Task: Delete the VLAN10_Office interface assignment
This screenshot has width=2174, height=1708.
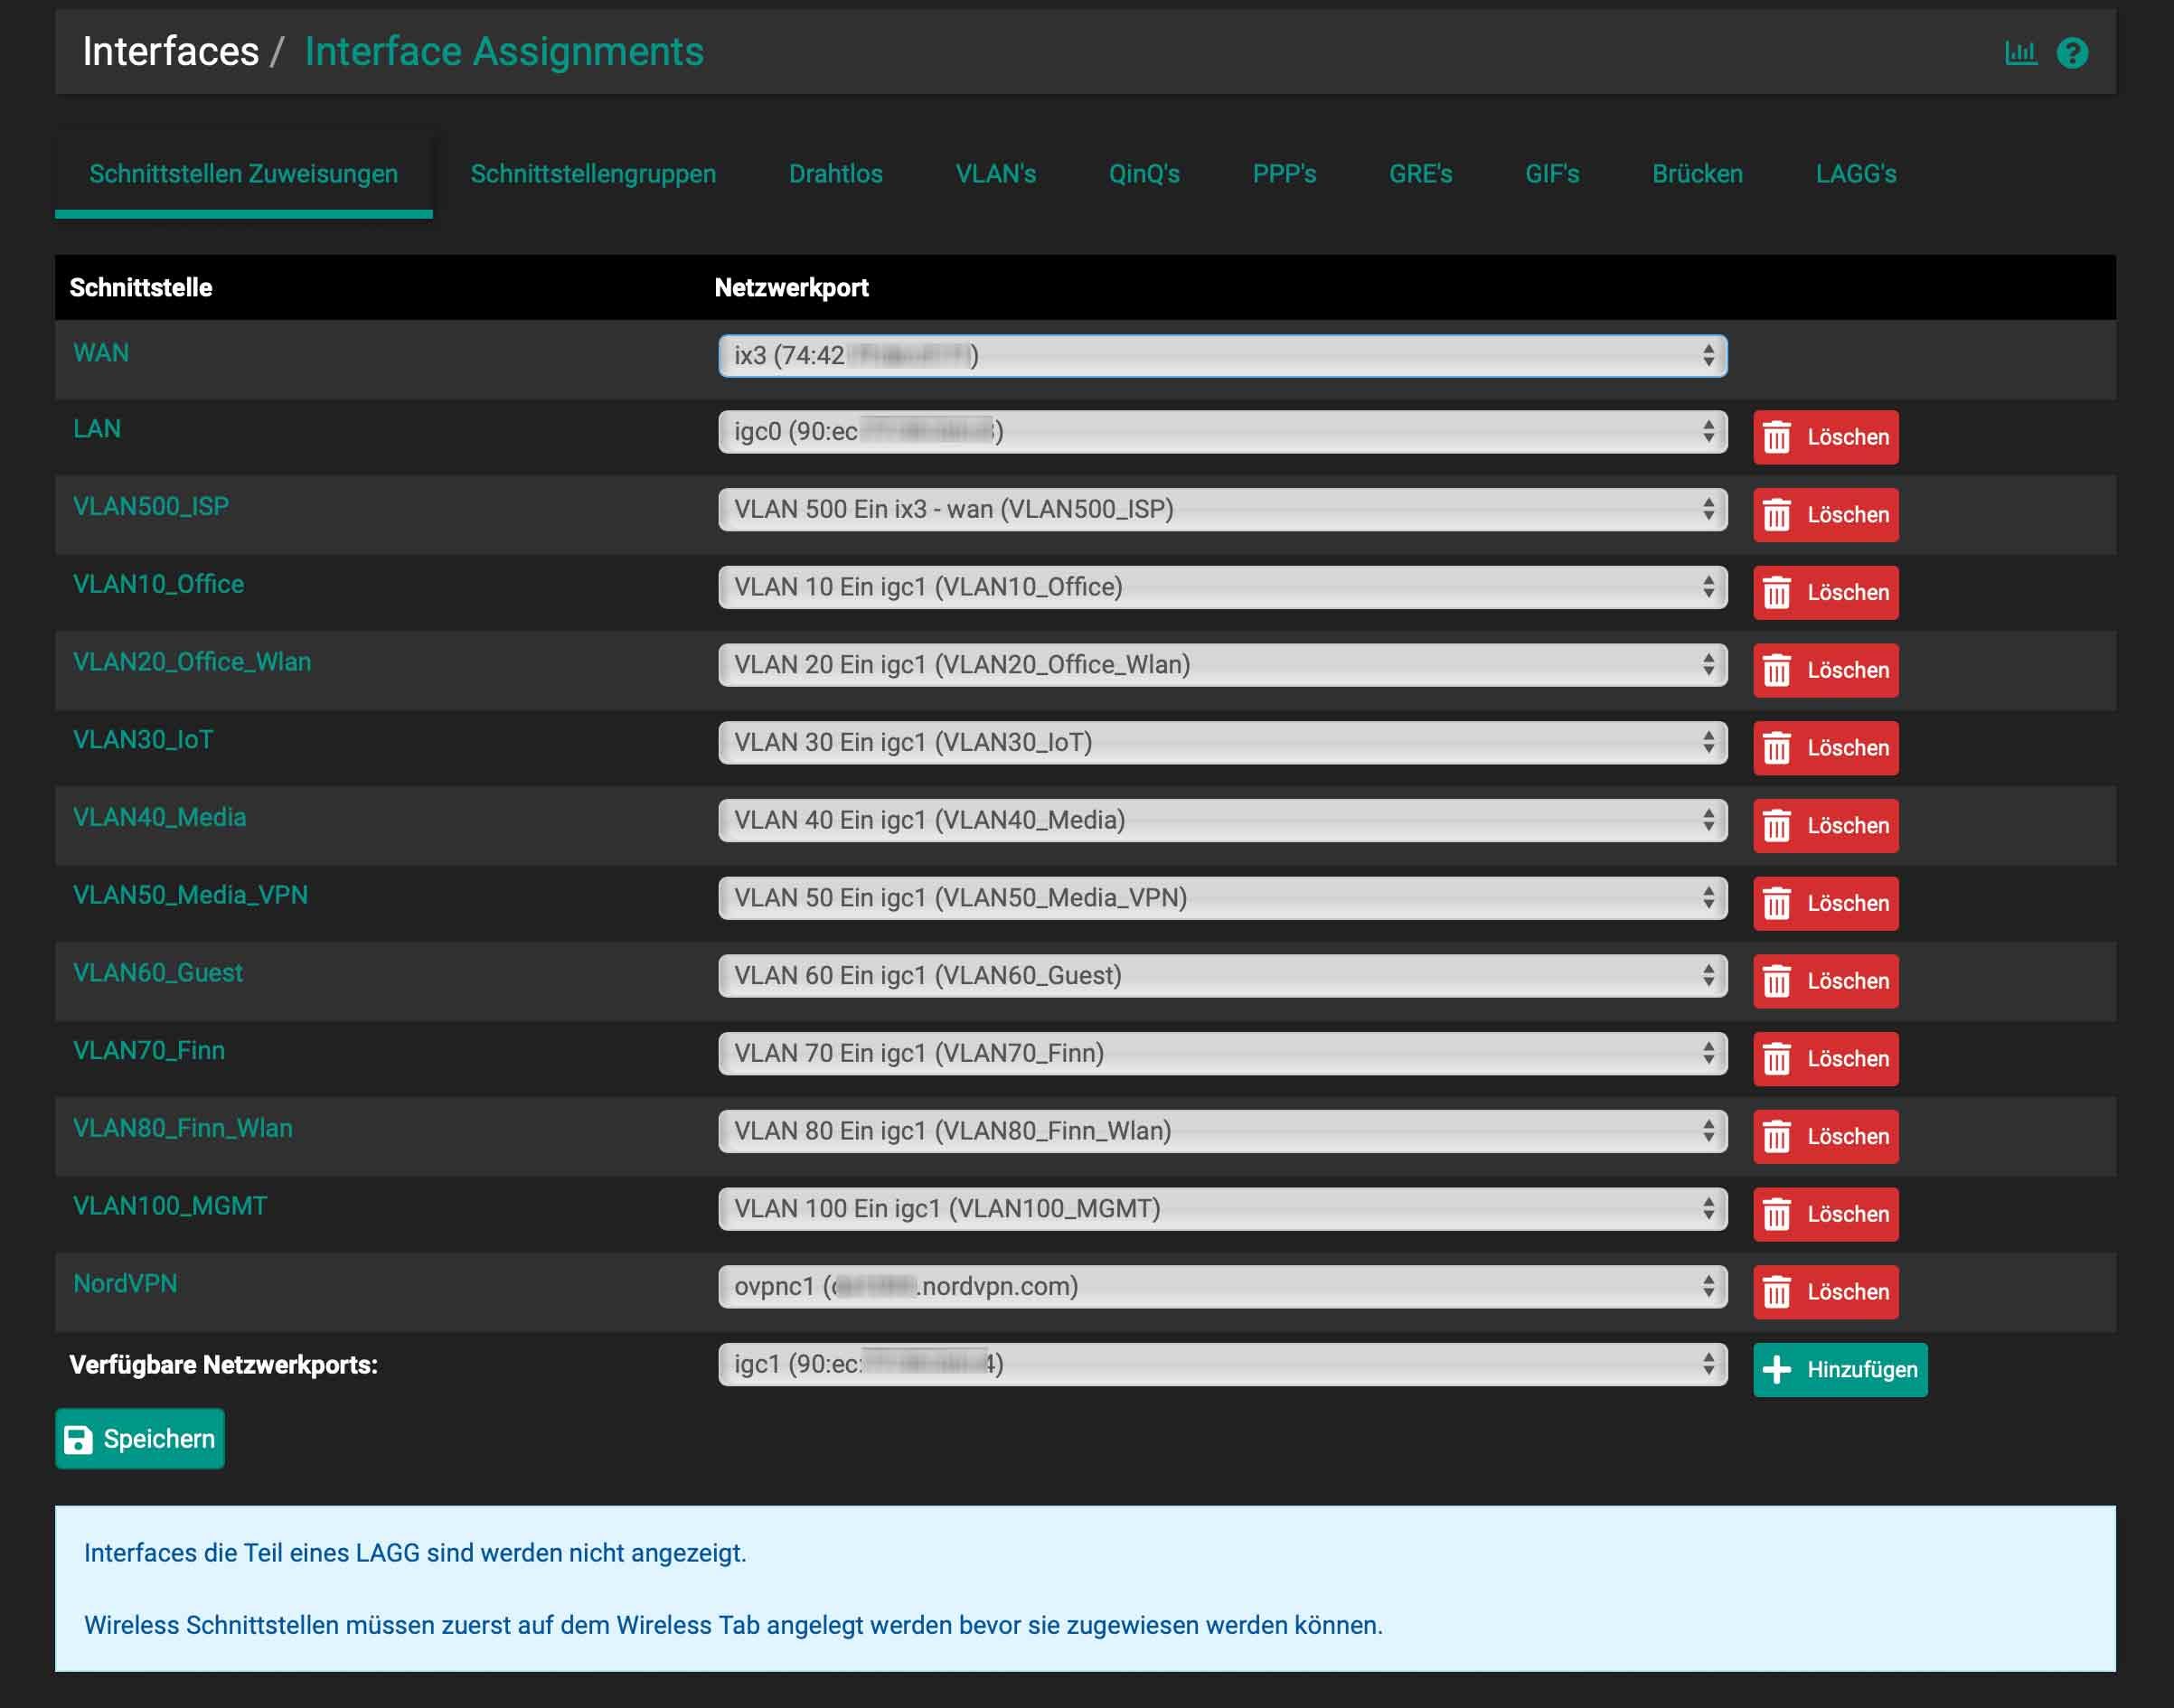Action: [1825, 592]
